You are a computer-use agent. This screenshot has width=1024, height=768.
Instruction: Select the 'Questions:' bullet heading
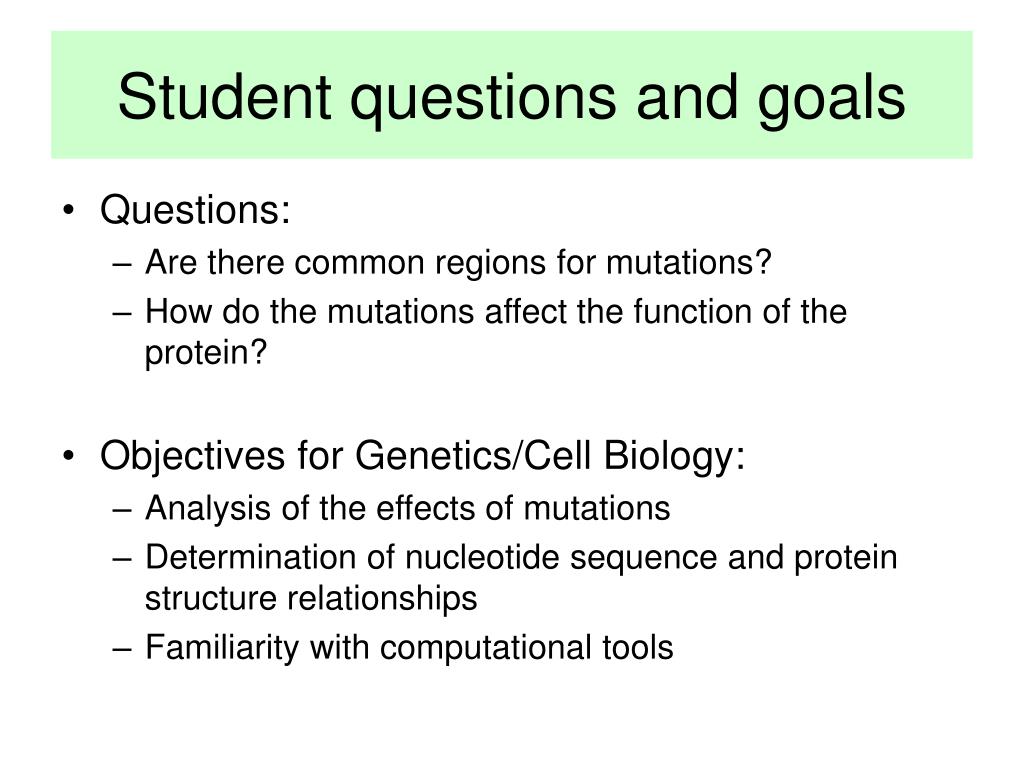pos(195,210)
